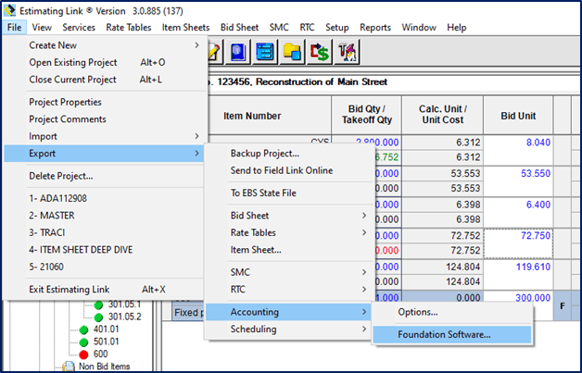Screen dimensions: 582x373
Task: Click the dollar sign export toolbar icon
Action: coord(319,52)
